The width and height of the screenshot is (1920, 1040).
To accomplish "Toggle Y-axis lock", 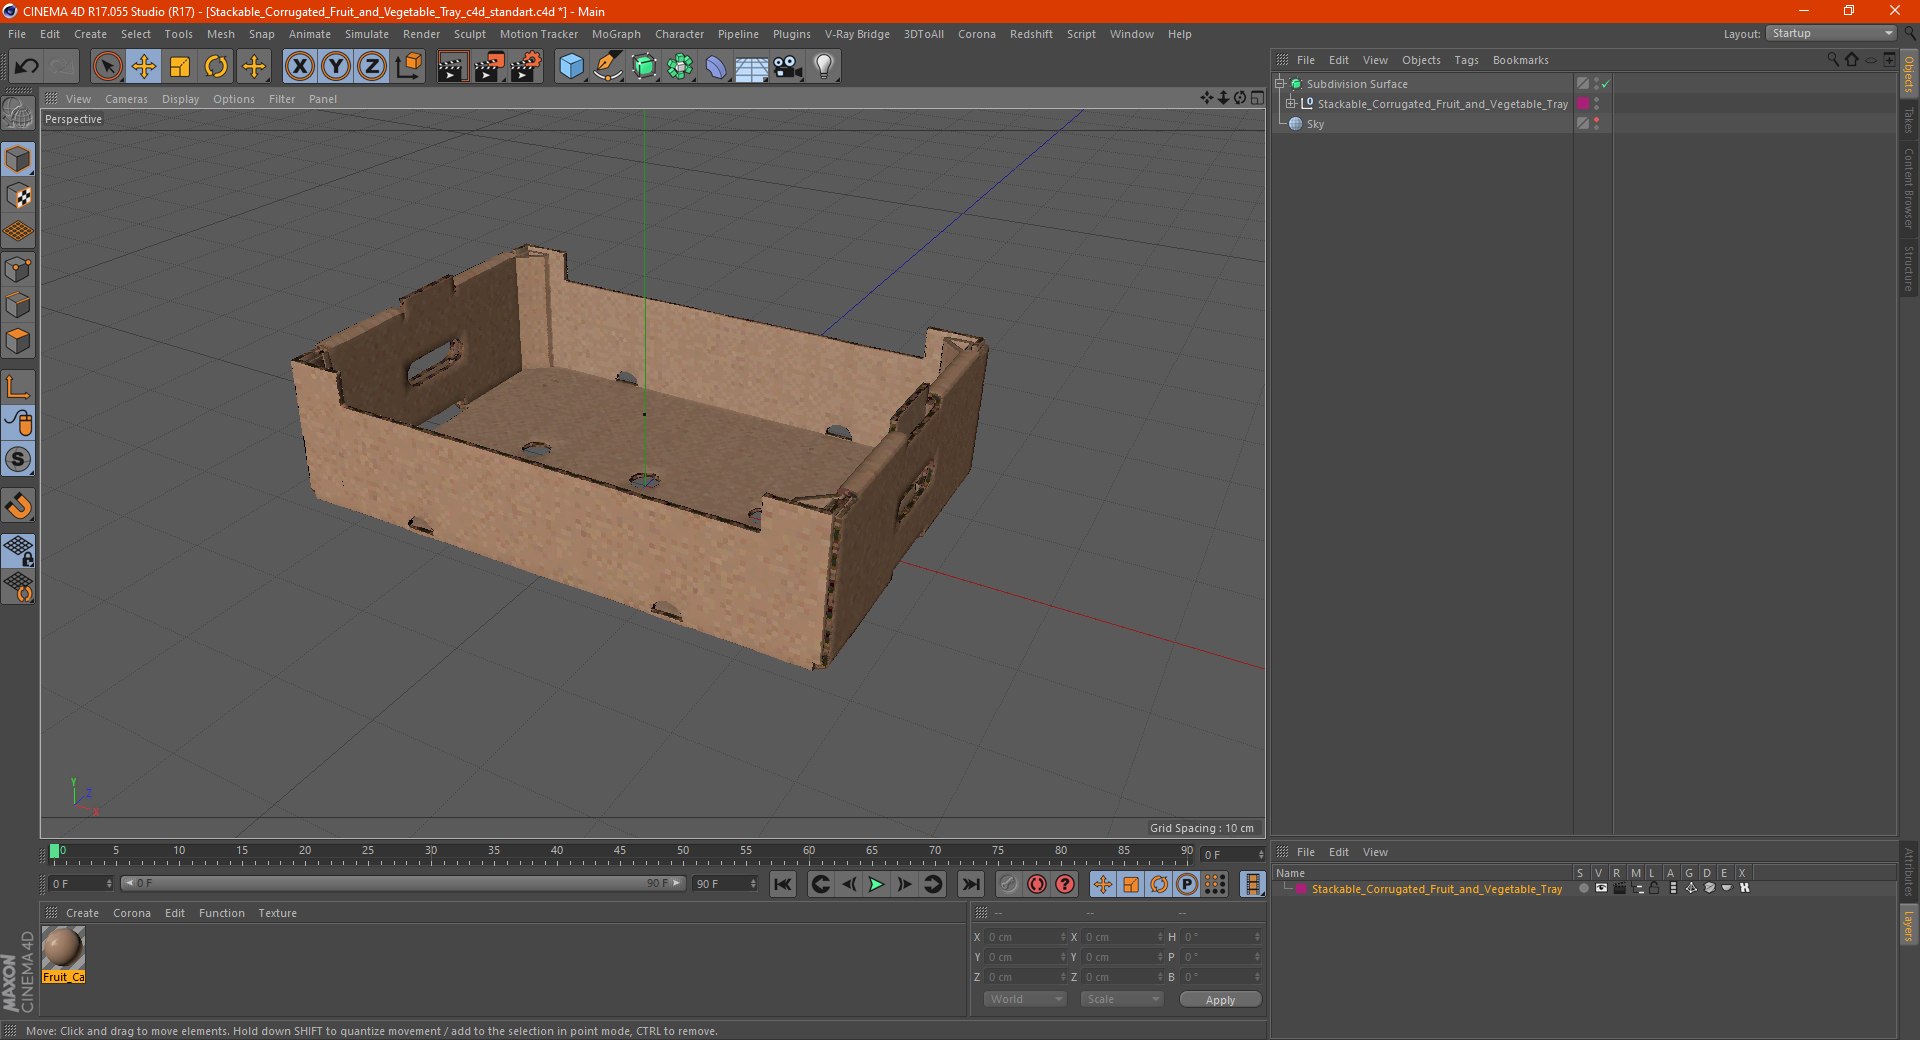I will (x=336, y=67).
